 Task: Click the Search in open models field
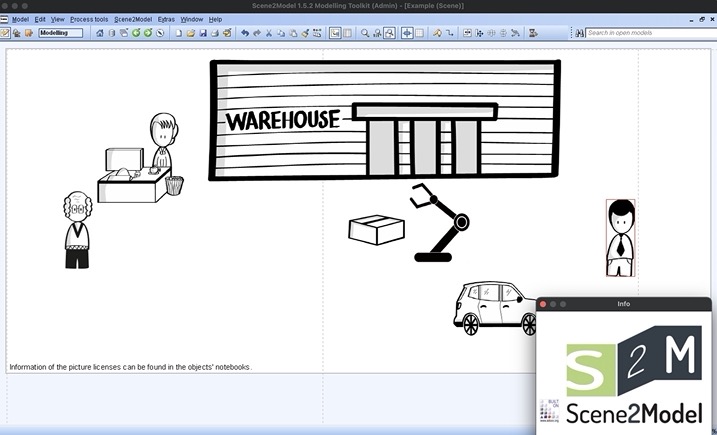(651, 33)
